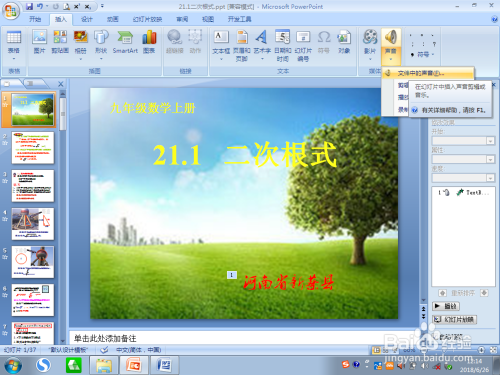Go to next slide via double arrow
The image size is (500, 375).
click(x=423, y=317)
